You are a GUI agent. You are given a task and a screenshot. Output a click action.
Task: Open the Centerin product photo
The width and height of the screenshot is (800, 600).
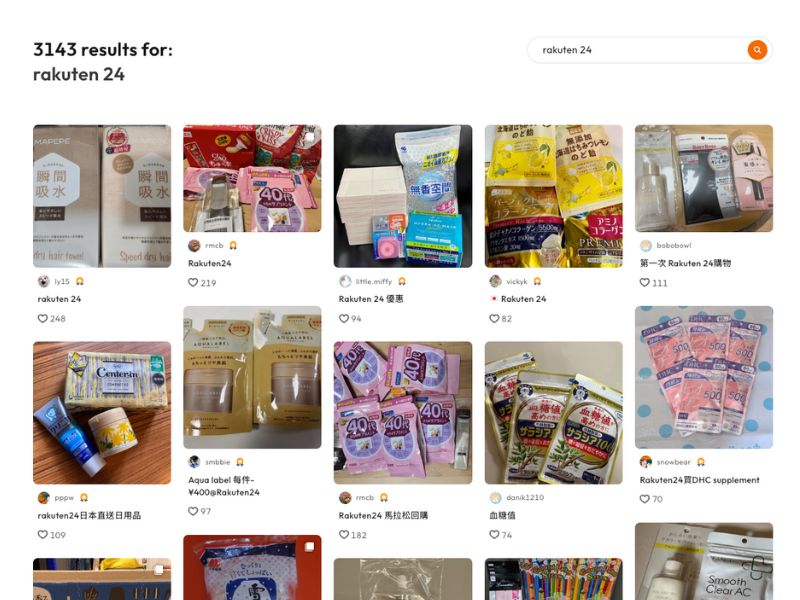click(x=102, y=413)
